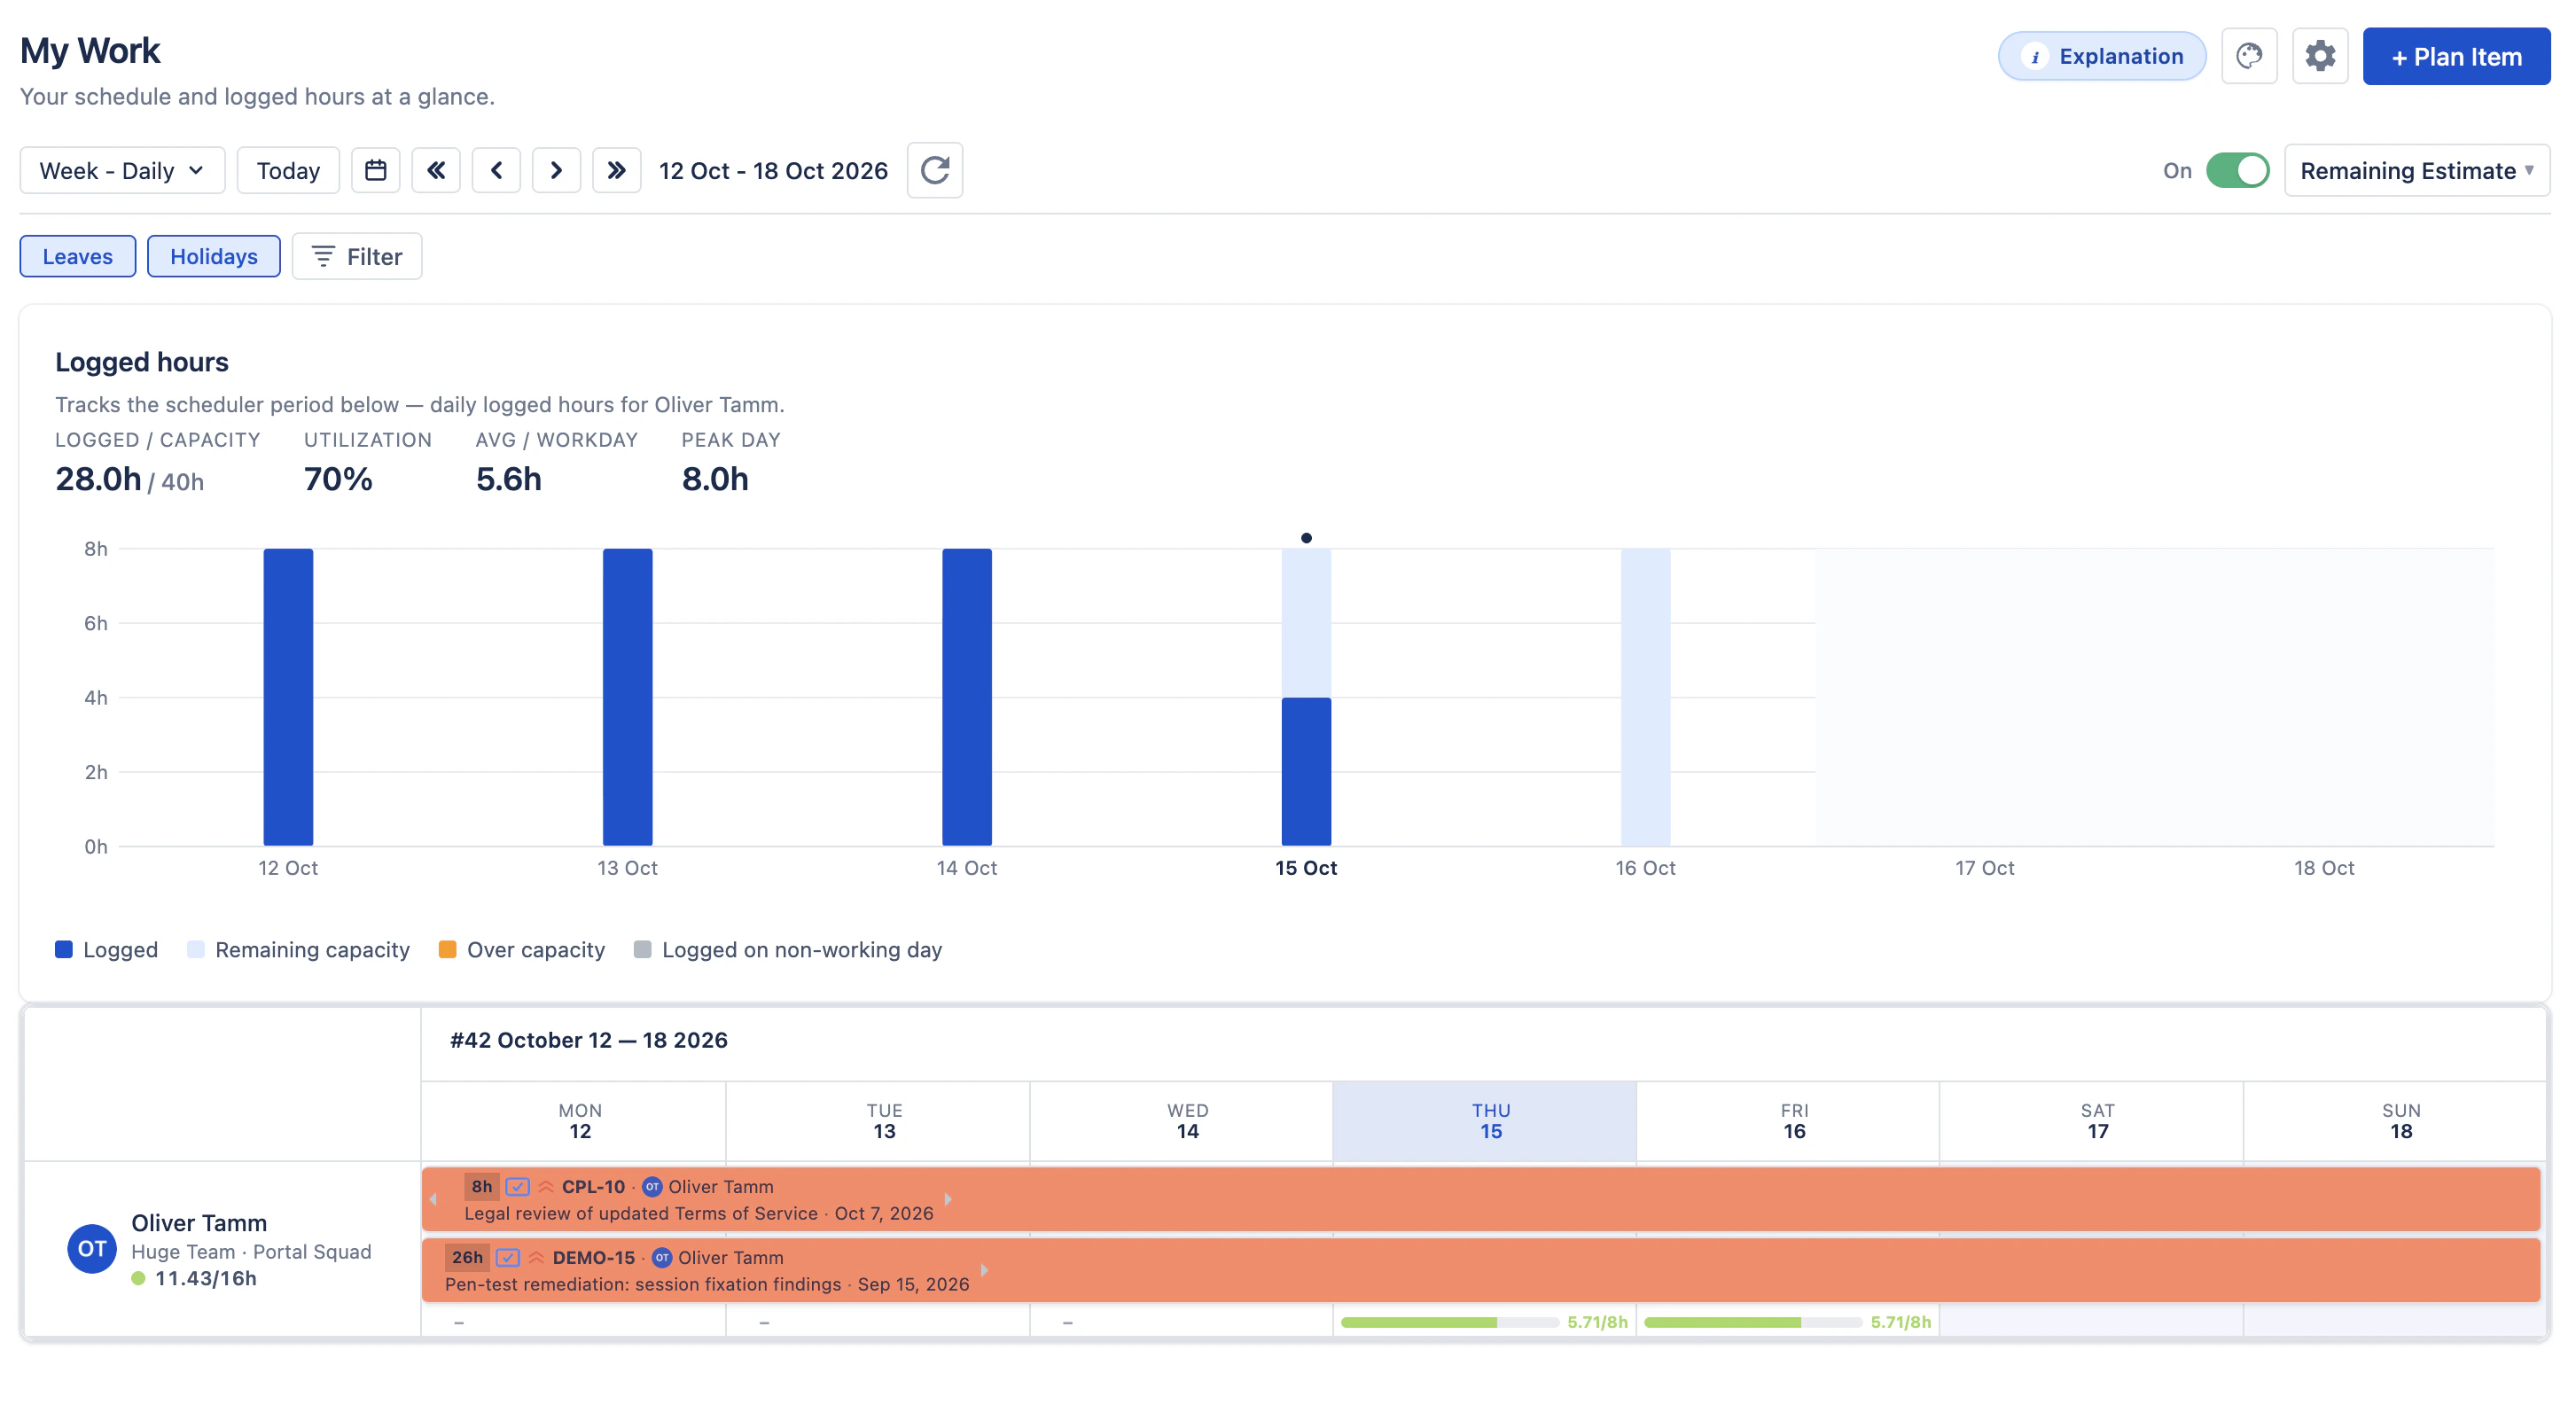Click the Today button
This screenshot has width=2576, height=1420.
tap(288, 170)
